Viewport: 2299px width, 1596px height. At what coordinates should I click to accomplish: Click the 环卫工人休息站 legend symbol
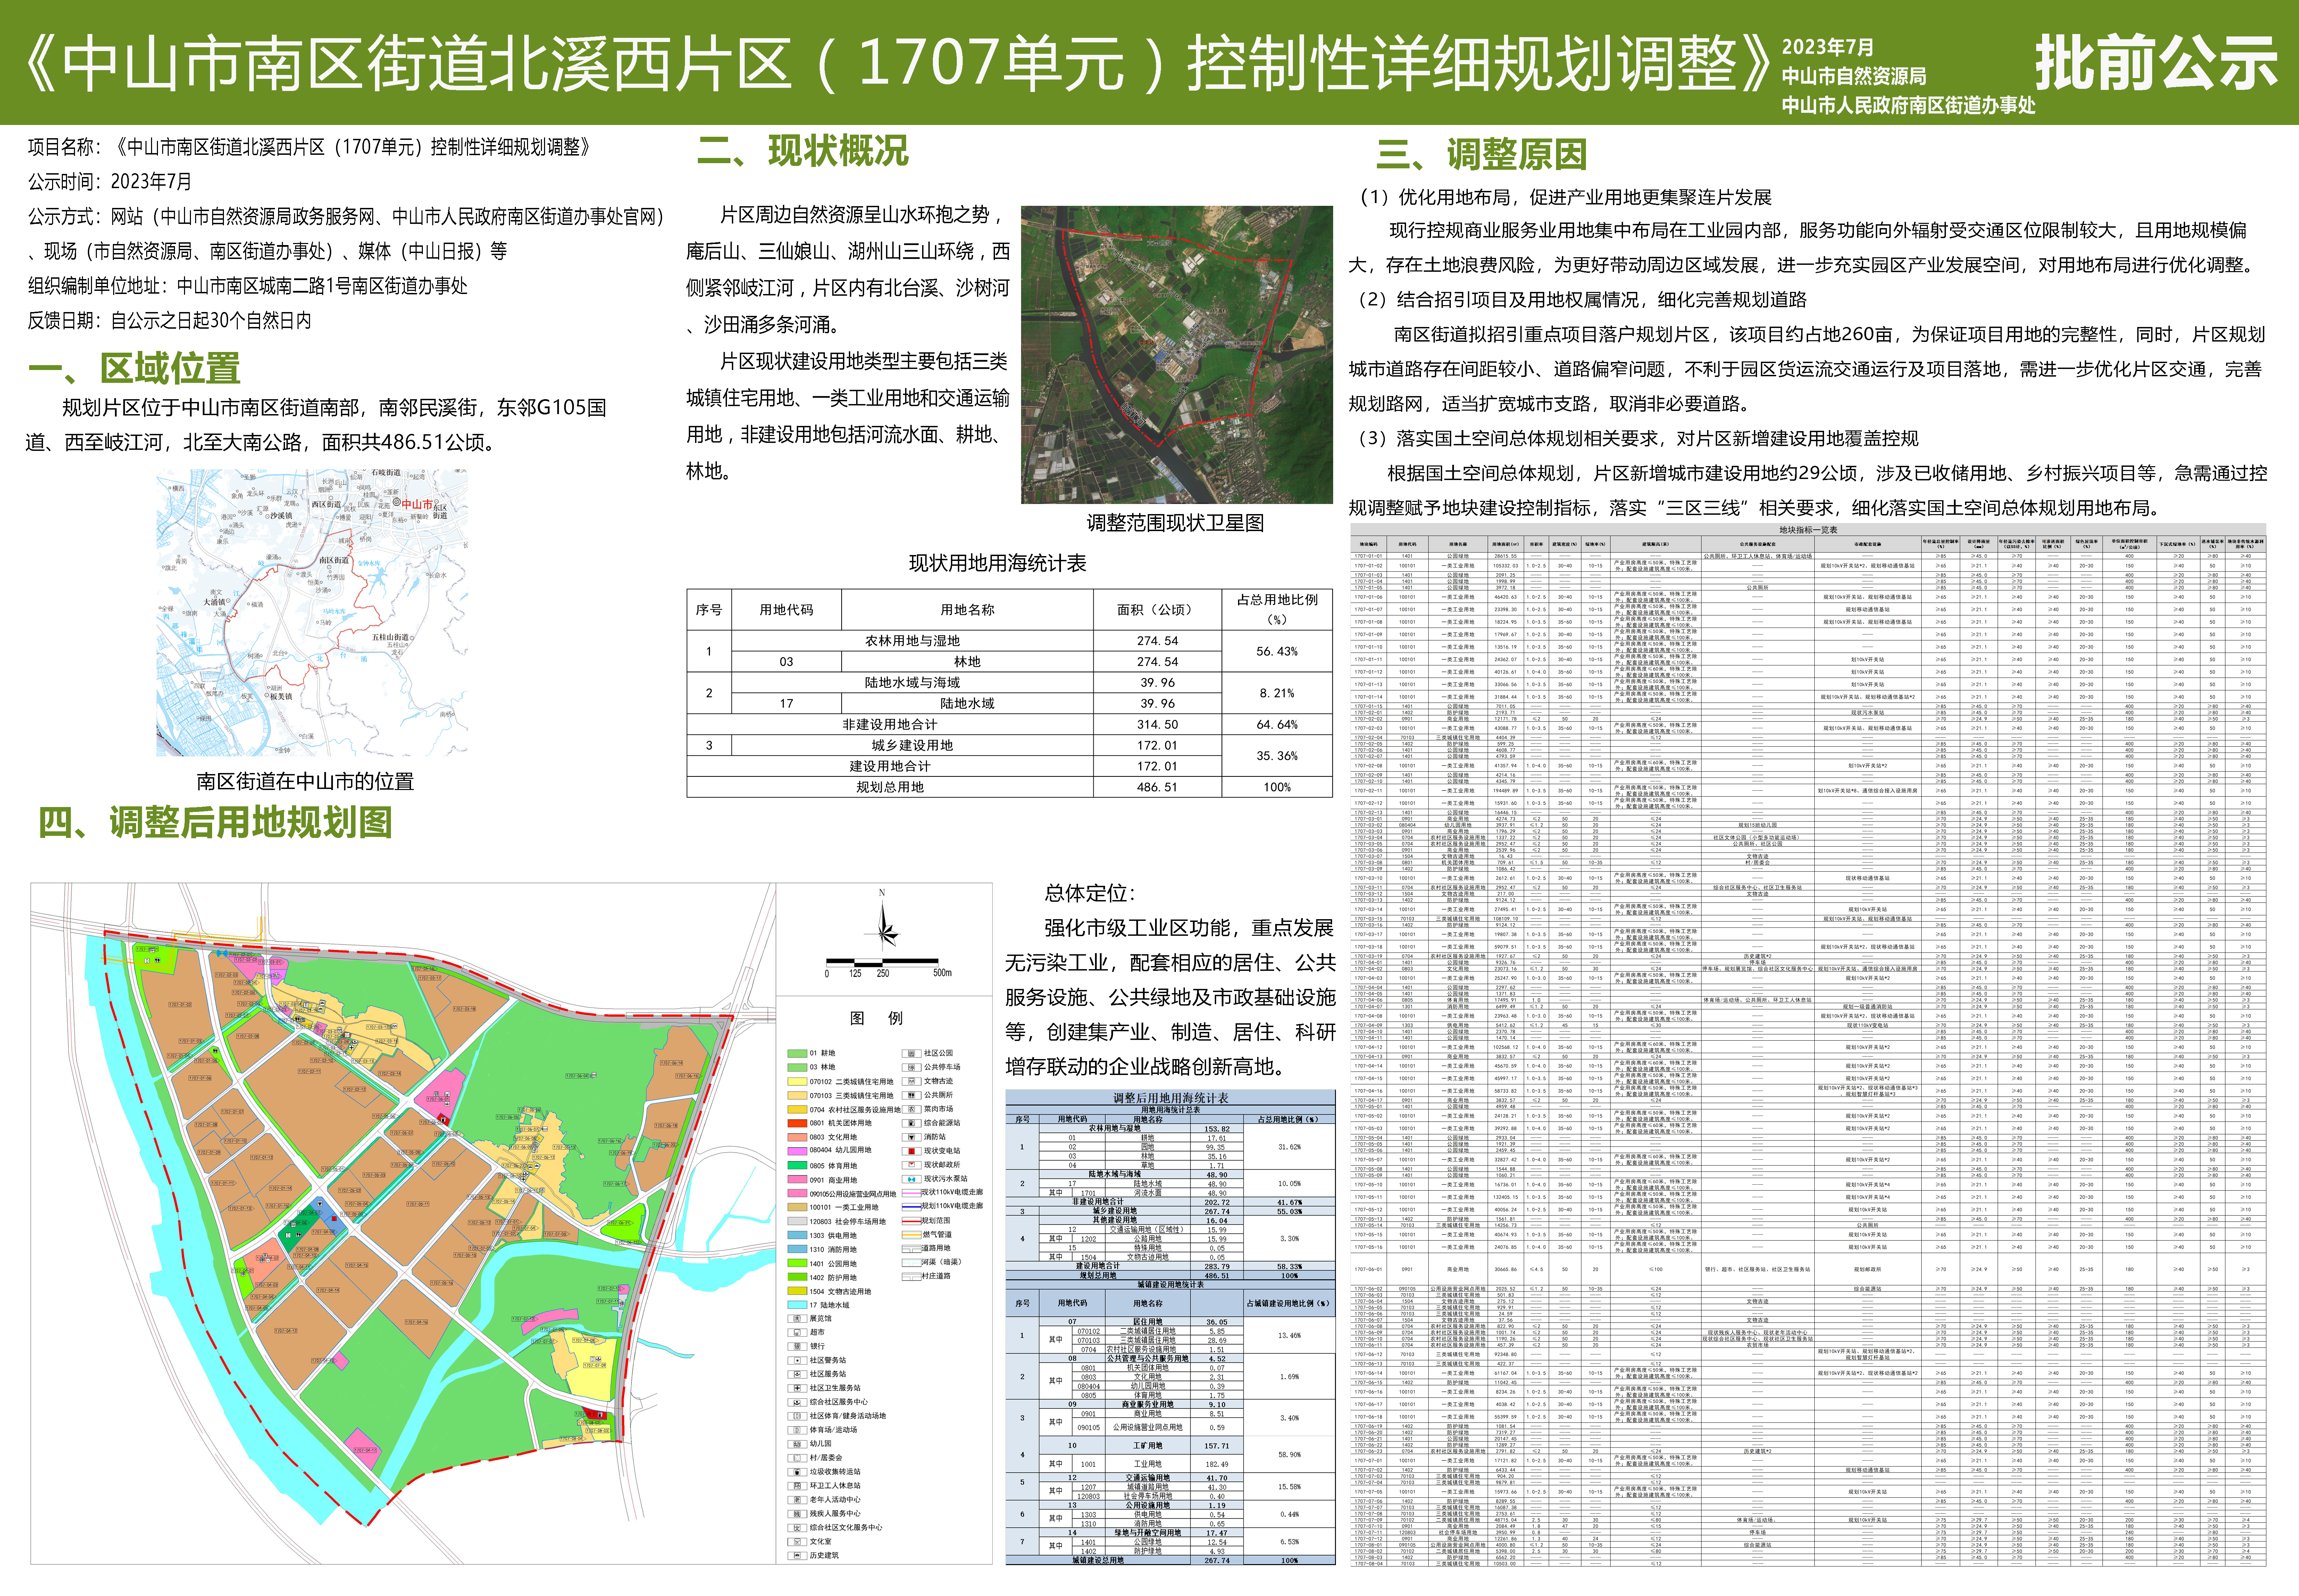797,1486
